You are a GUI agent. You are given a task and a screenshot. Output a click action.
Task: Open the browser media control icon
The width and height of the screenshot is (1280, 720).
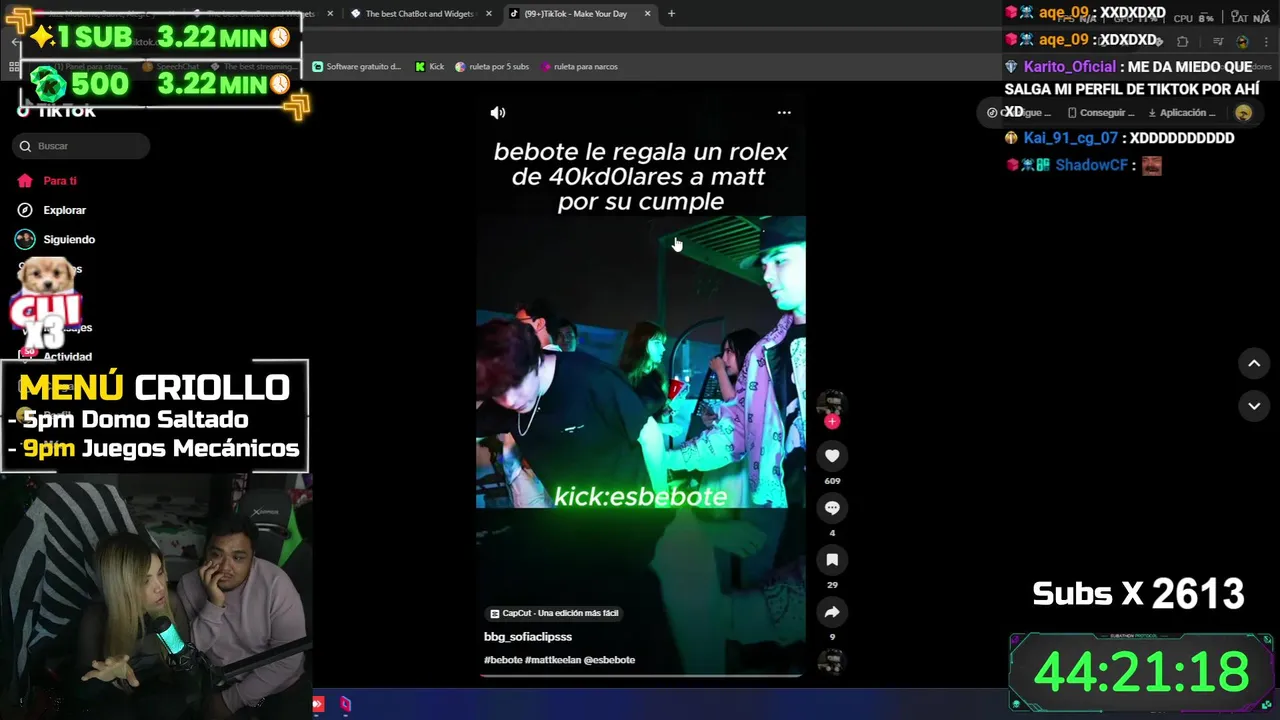(x=1218, y=42)
